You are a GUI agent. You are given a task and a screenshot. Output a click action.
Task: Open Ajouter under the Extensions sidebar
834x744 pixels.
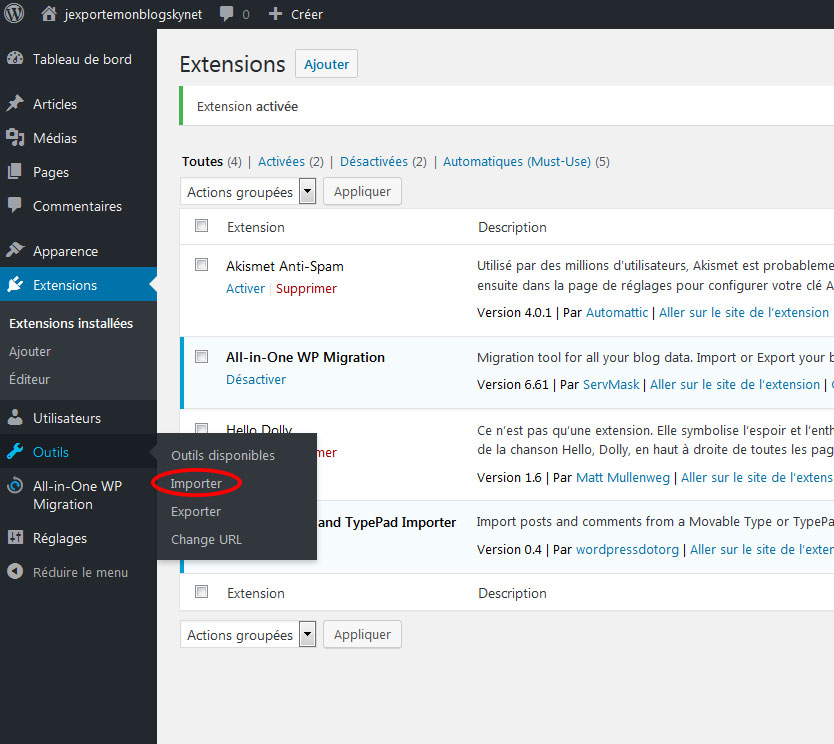(30, 352)
